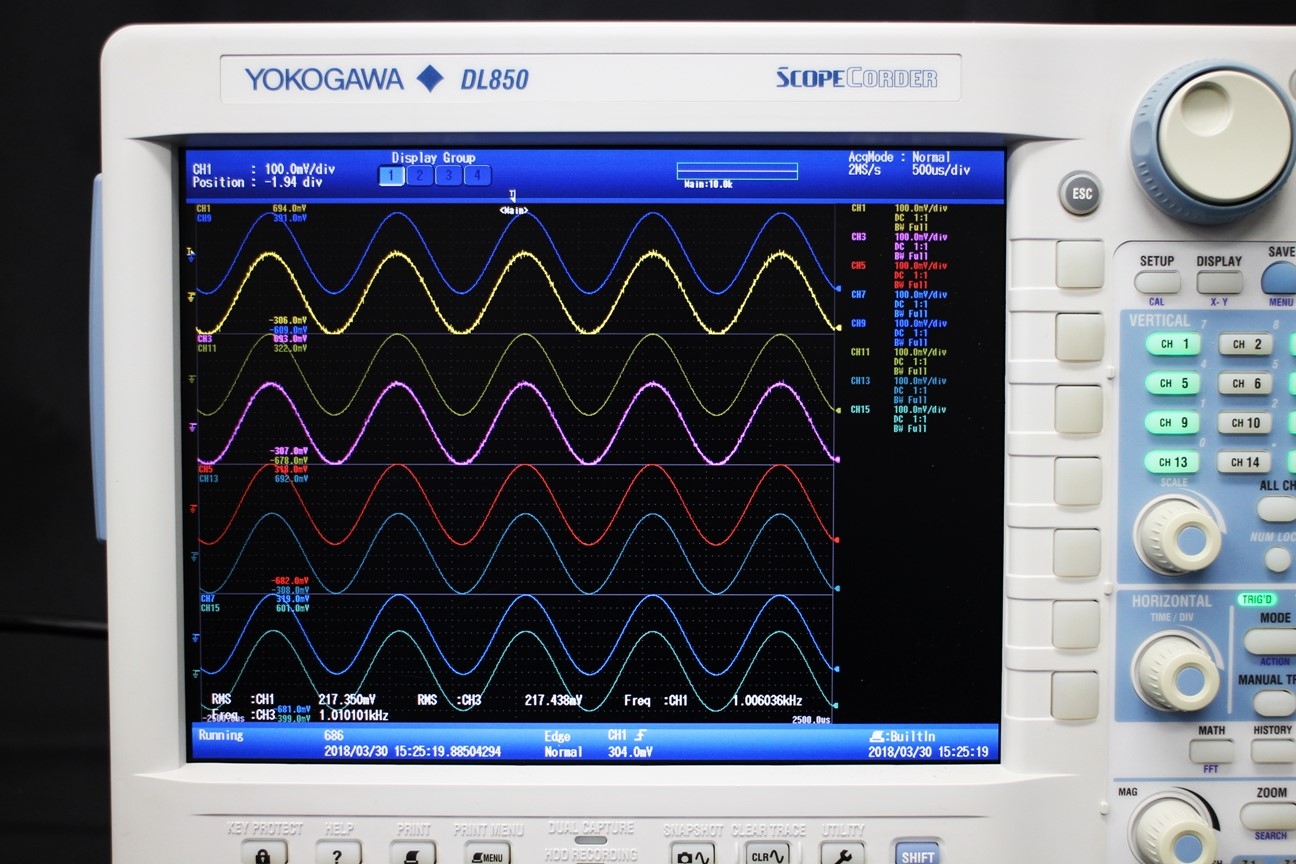This screenshot has width=1296, height=864.
Task: Click CH3 in the right channel list
Action: click(x=859, y=237)
